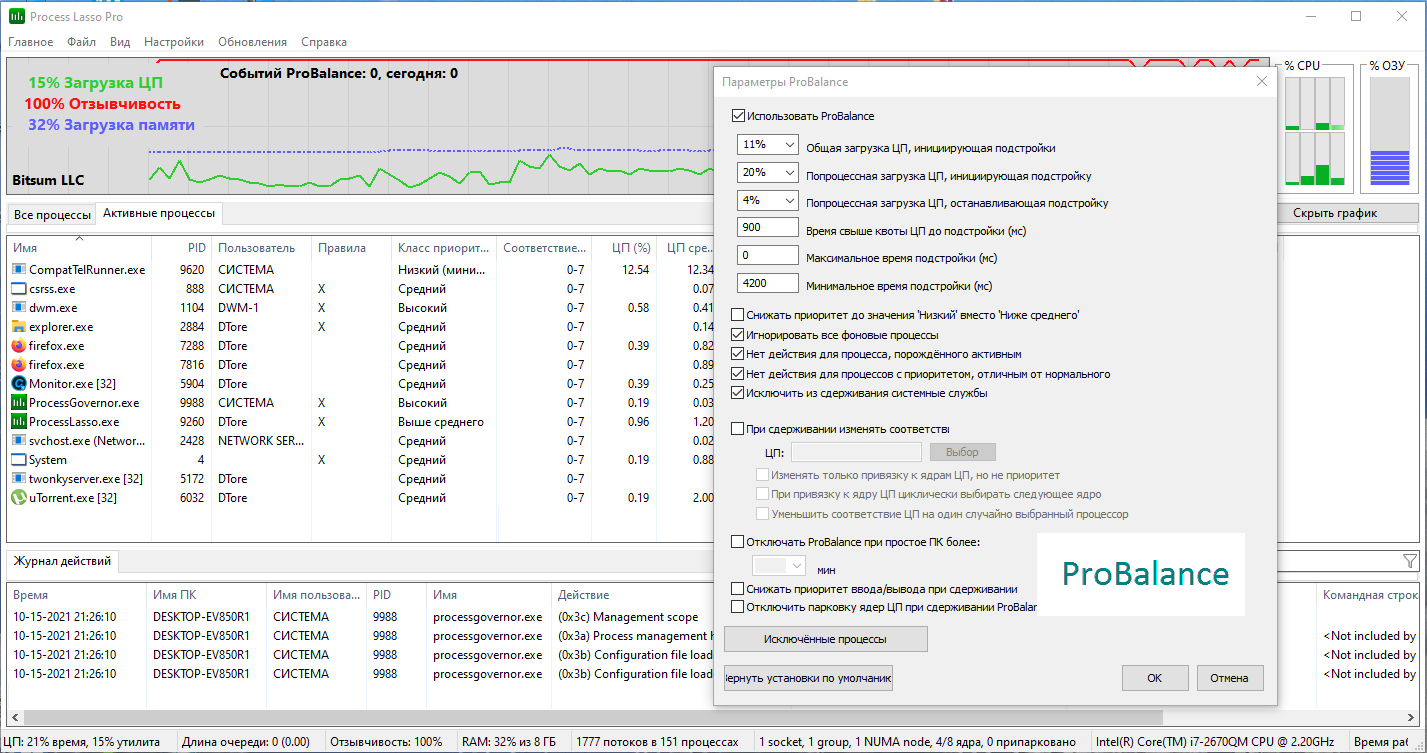Enable lowering priority to 'Низкий' checkbox
1427x753 pixels.
click(739, 315)
